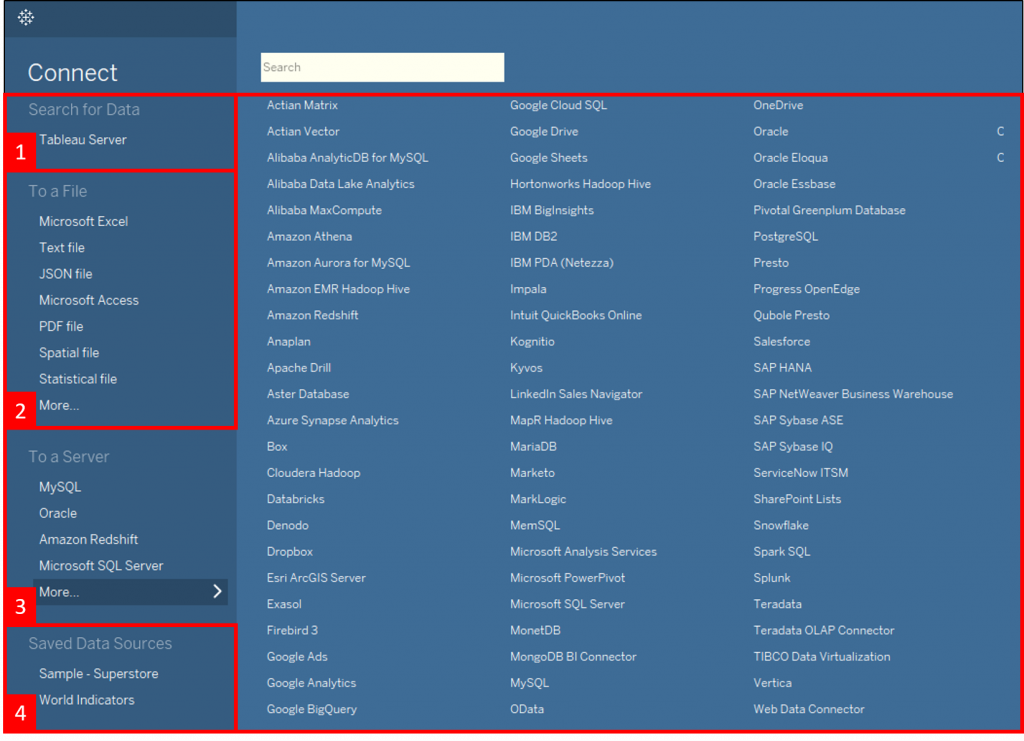Viewport: 1024px width, 741px height.
Task: Connect to Snowflake
Action: (x=780, y=526)
